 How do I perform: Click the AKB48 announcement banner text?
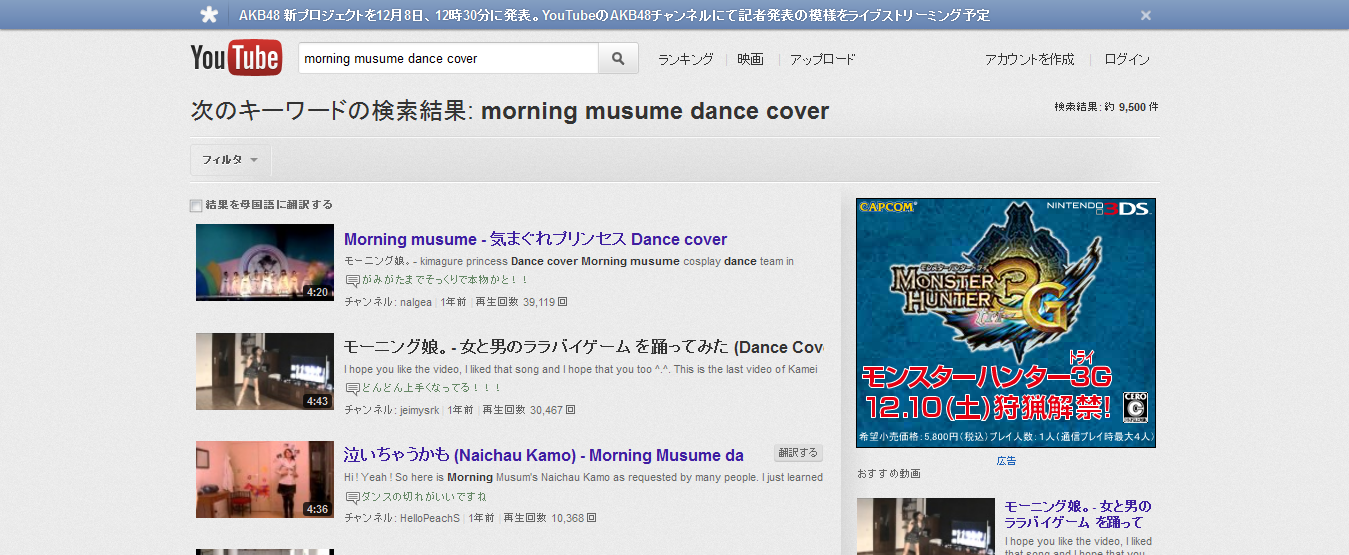pos(614,15)
